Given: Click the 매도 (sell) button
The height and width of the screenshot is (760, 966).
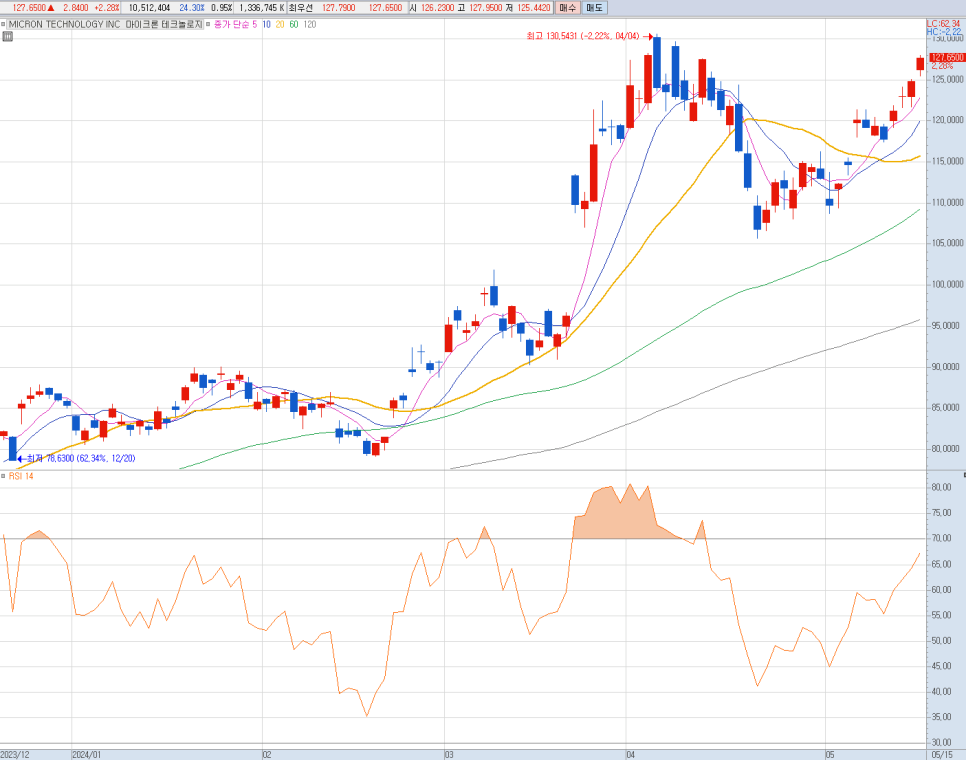Looking at the screenshot, I should (x=594, y=8).
